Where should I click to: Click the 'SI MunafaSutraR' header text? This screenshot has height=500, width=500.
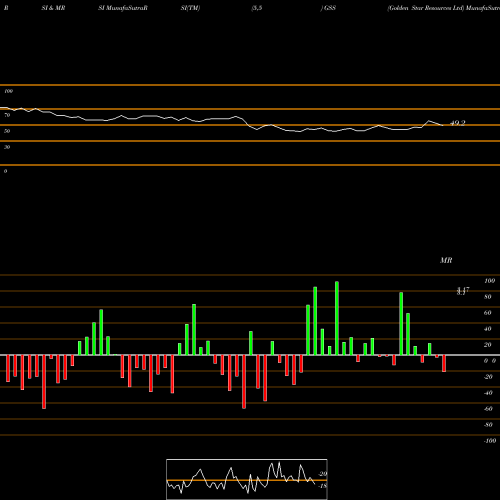click(123, 8)
